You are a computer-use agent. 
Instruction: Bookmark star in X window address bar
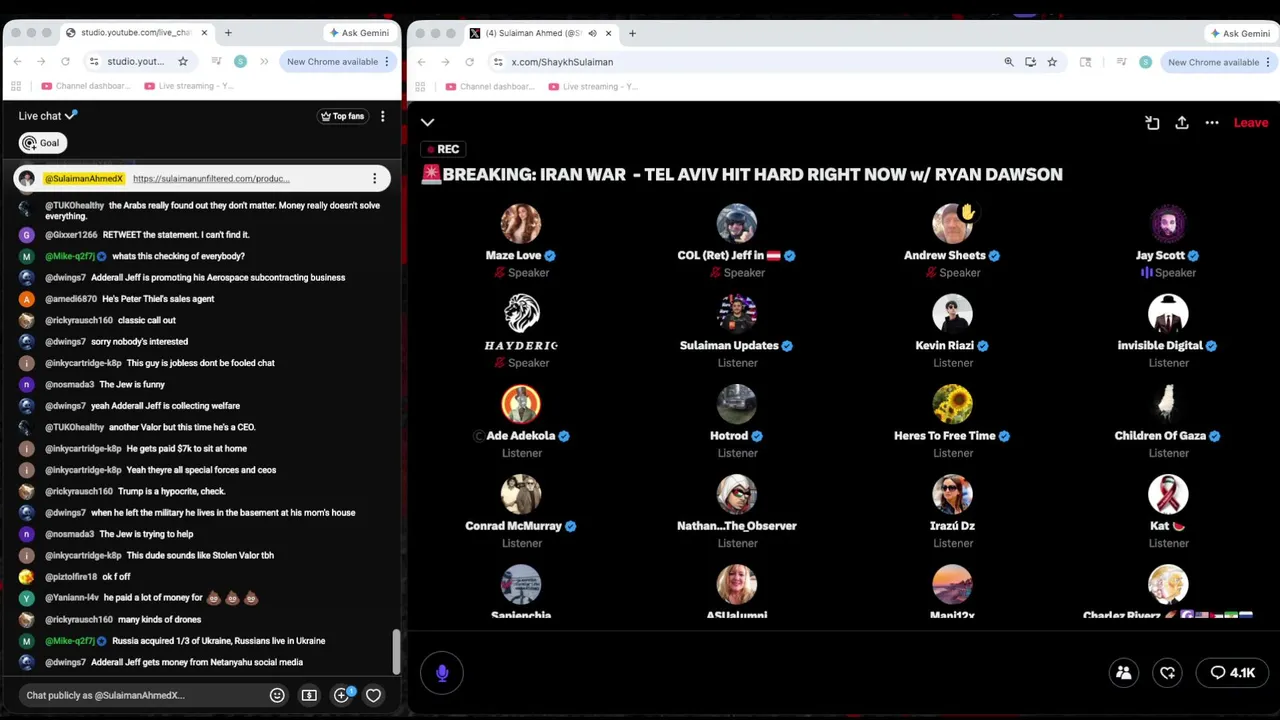(1052, 62)
